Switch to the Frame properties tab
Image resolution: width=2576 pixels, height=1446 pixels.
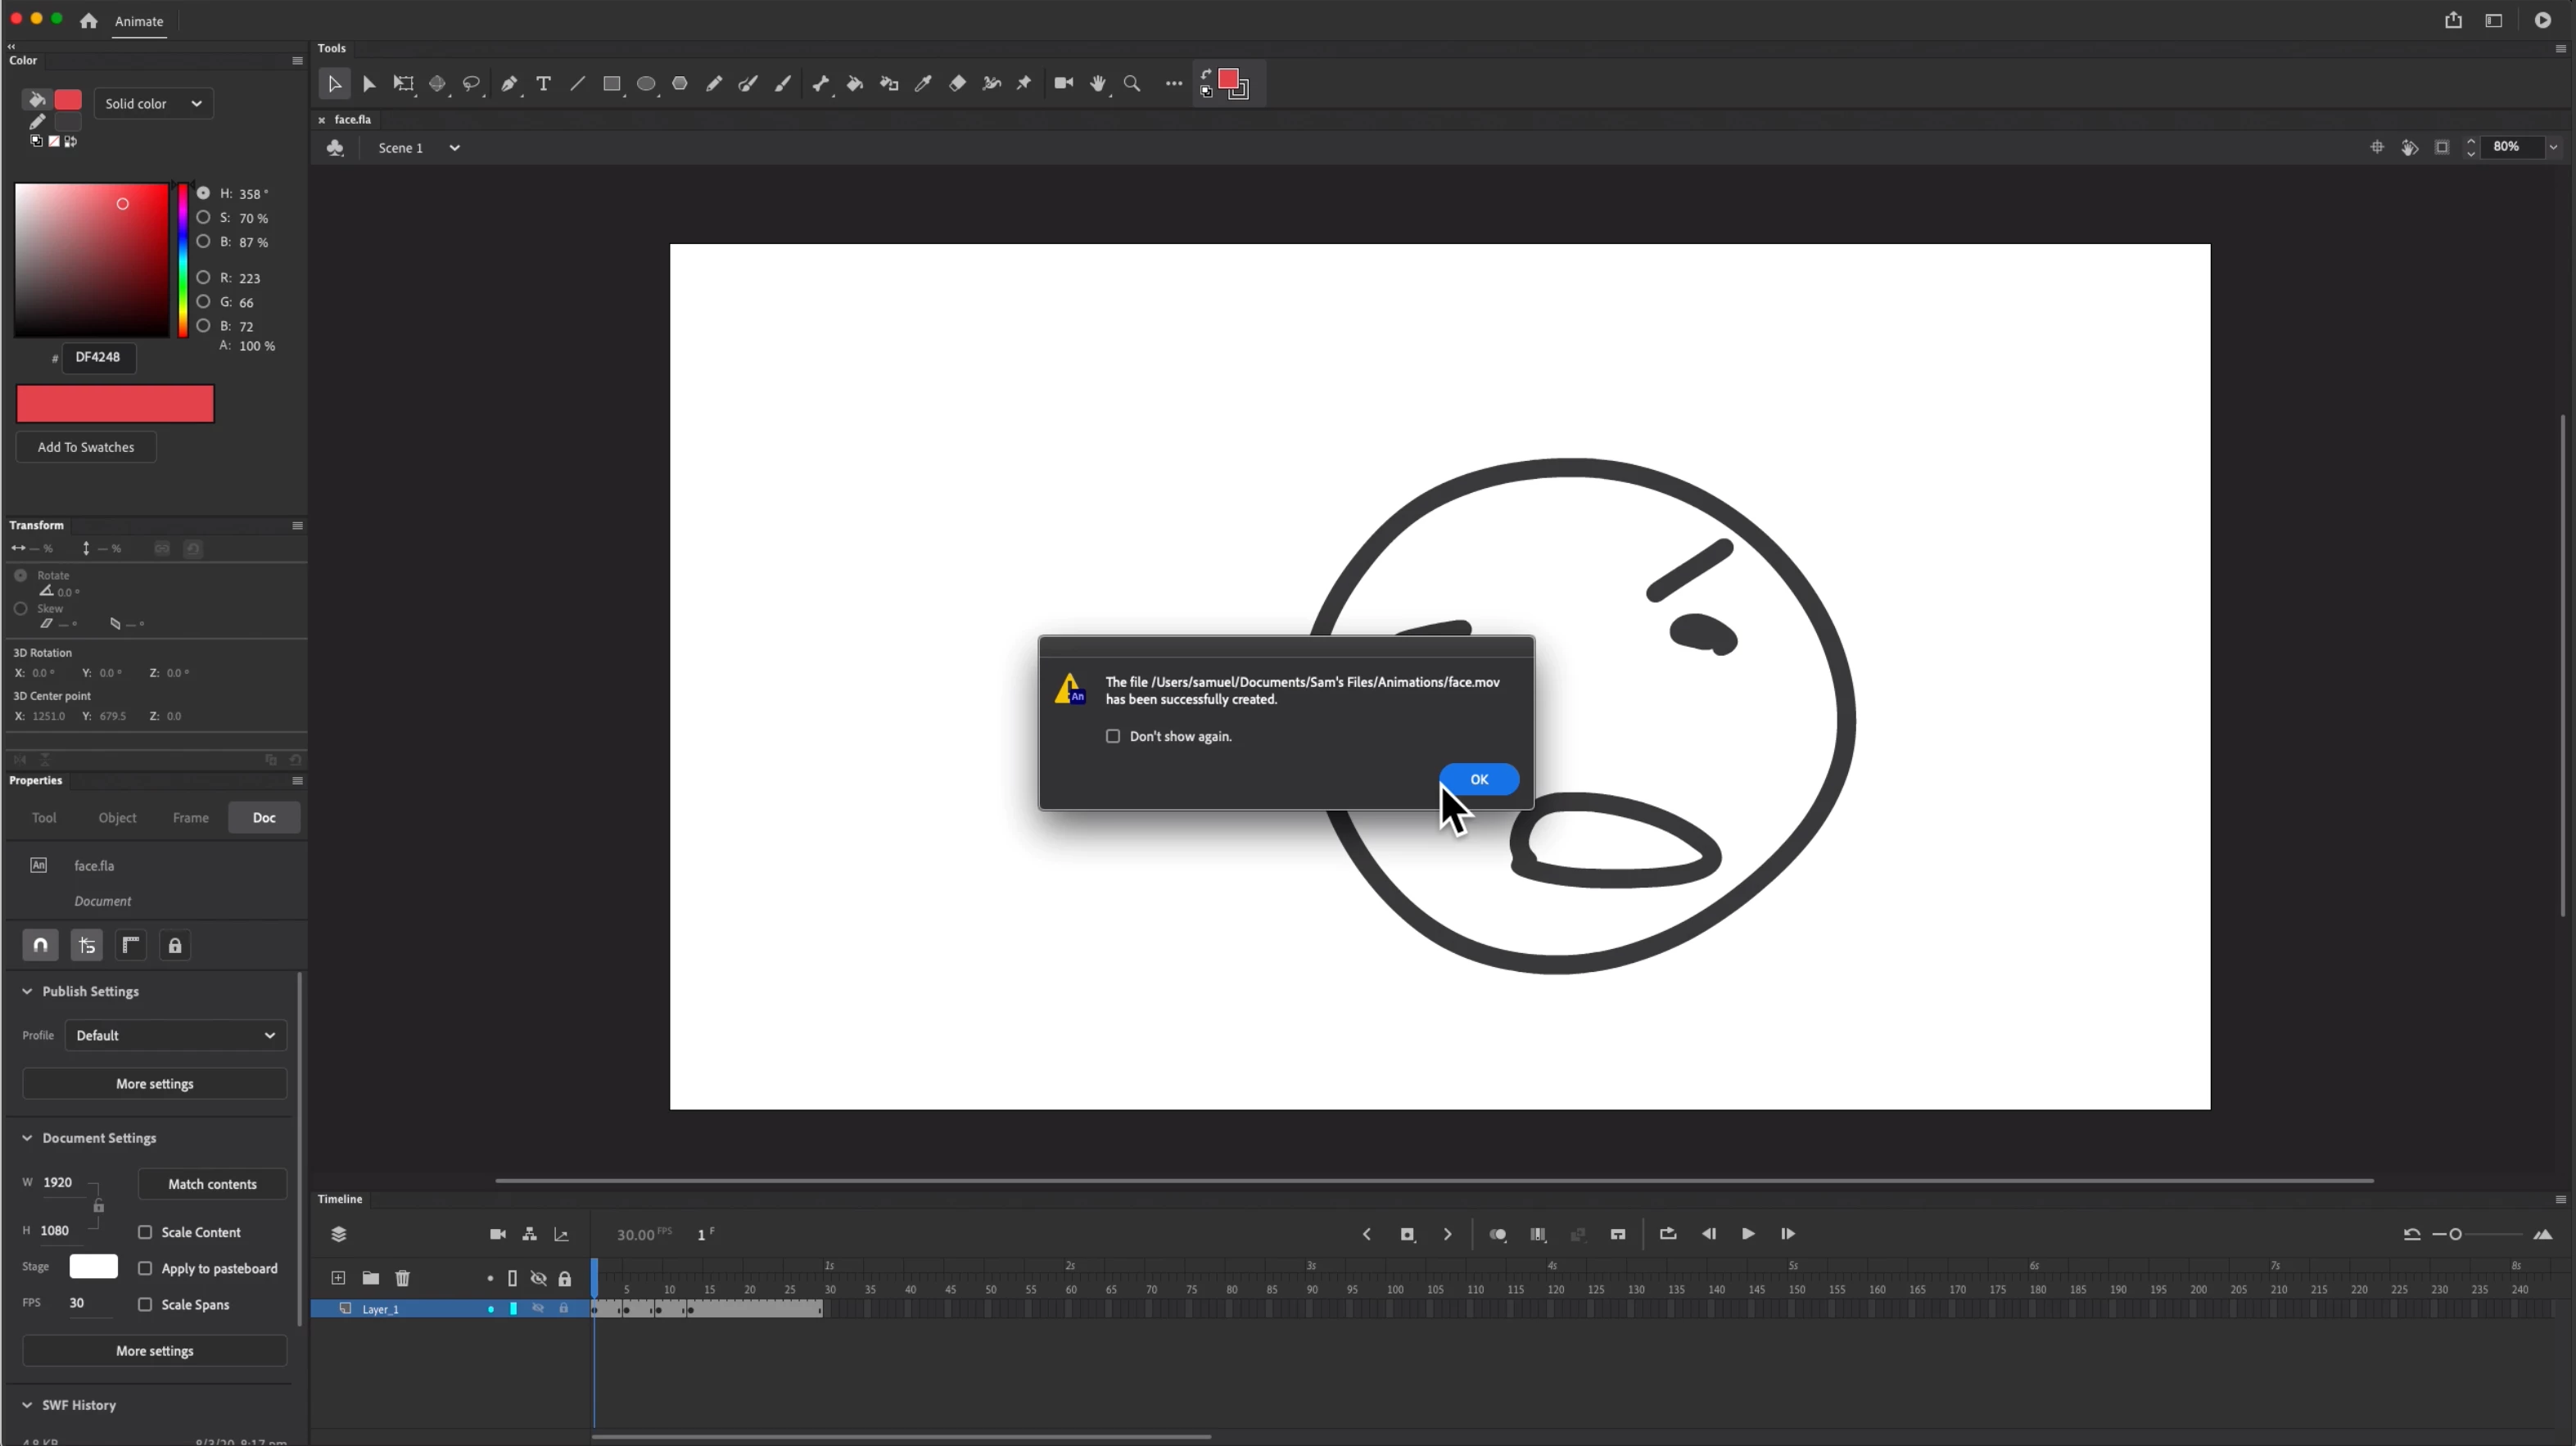coord(190,817)
